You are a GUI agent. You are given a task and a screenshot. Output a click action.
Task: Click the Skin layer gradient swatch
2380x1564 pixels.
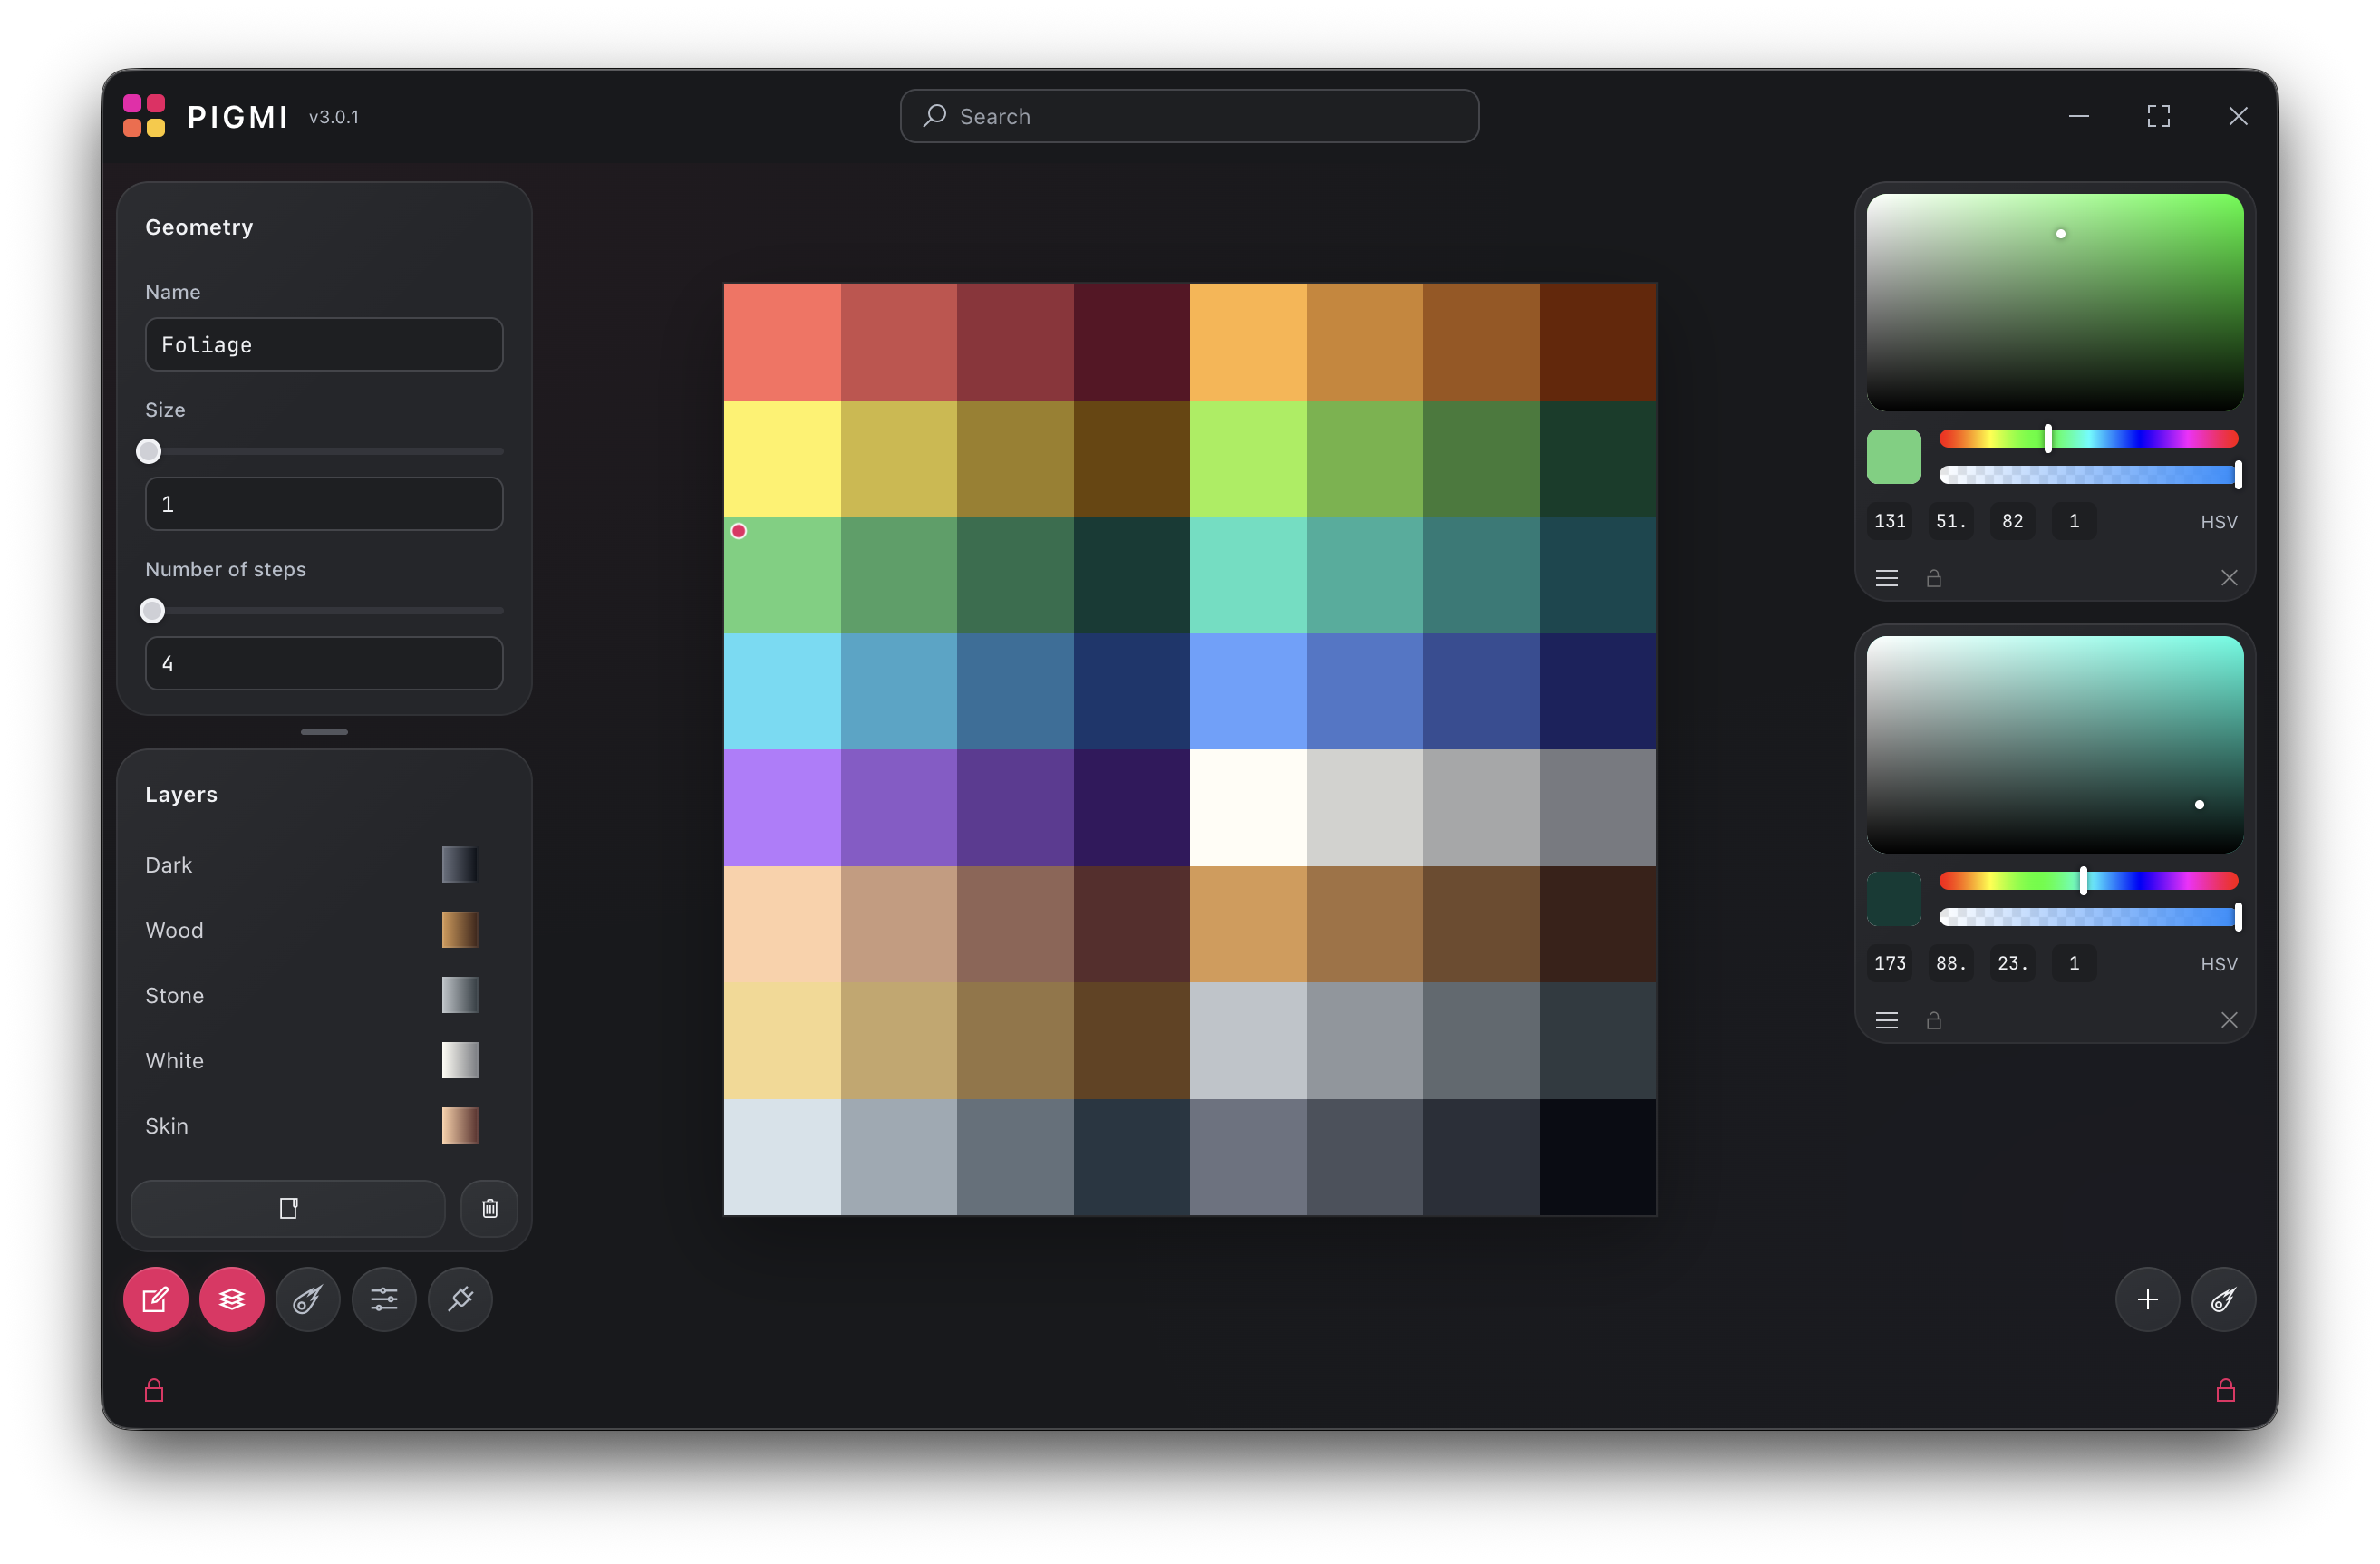pyautogui.click(x=460, y=1125)
